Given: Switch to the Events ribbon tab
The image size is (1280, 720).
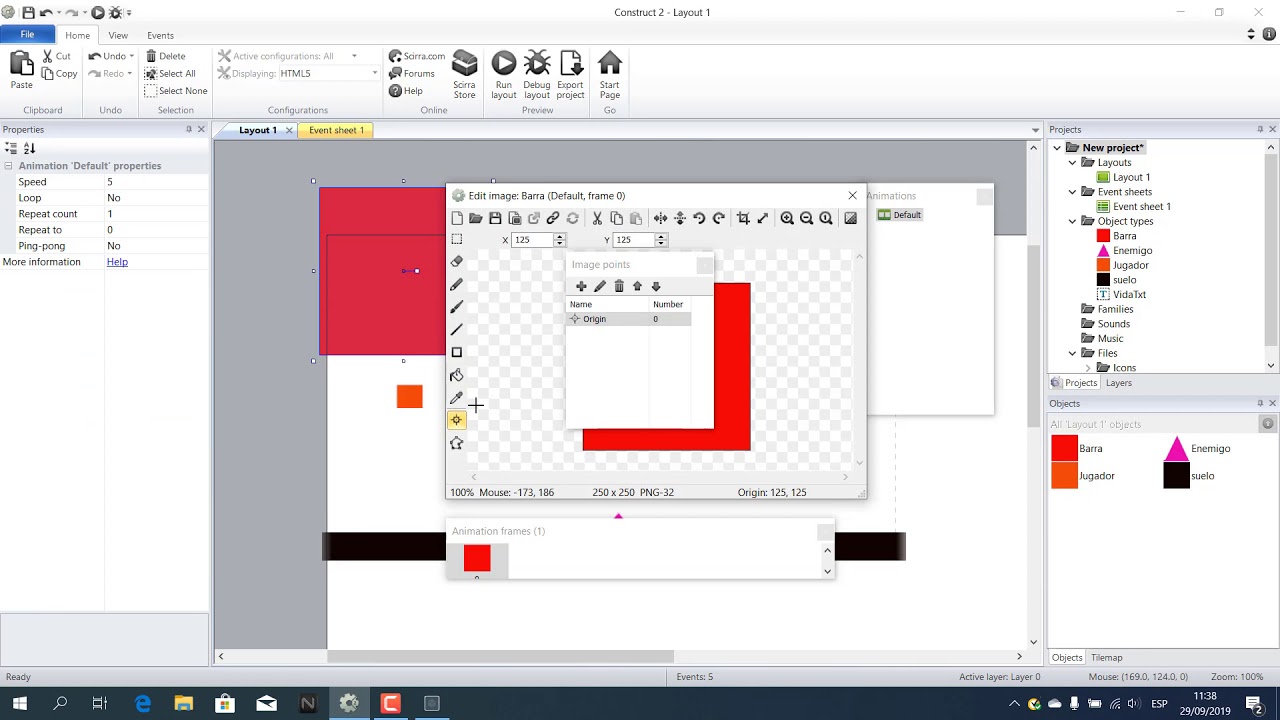Looking at the screenshot, I should click(160, 36).
